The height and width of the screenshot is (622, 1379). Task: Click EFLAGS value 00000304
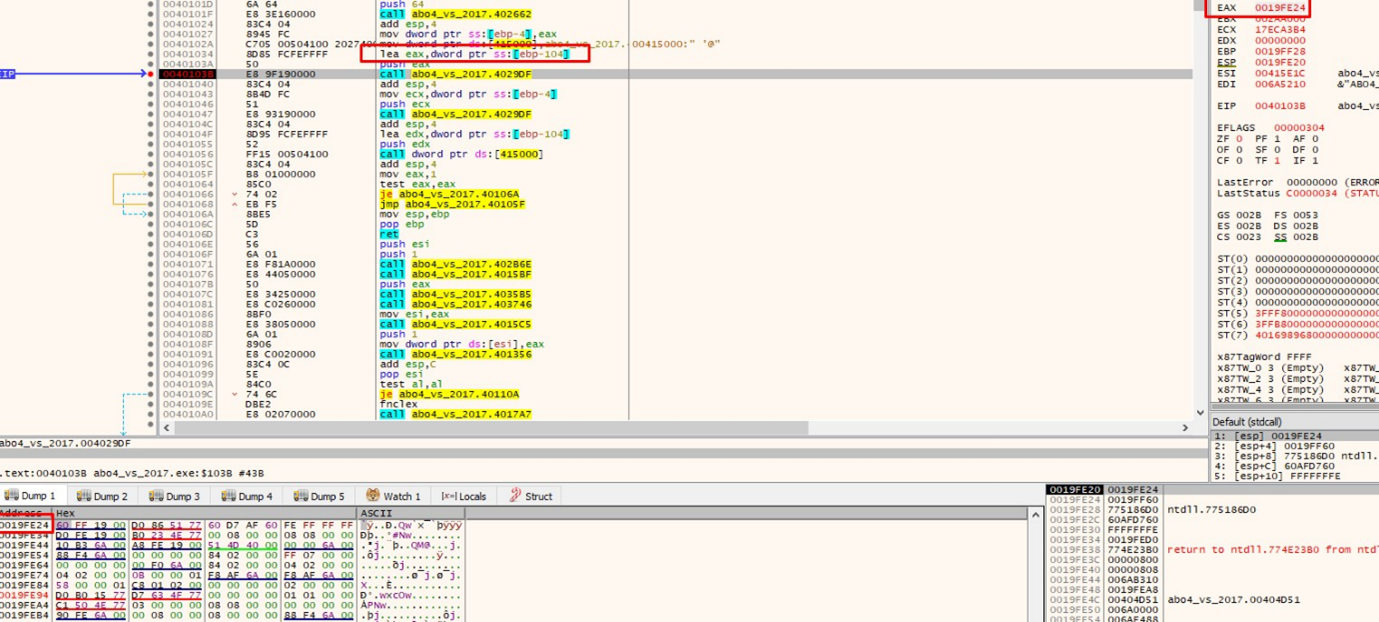point(1299,127)
